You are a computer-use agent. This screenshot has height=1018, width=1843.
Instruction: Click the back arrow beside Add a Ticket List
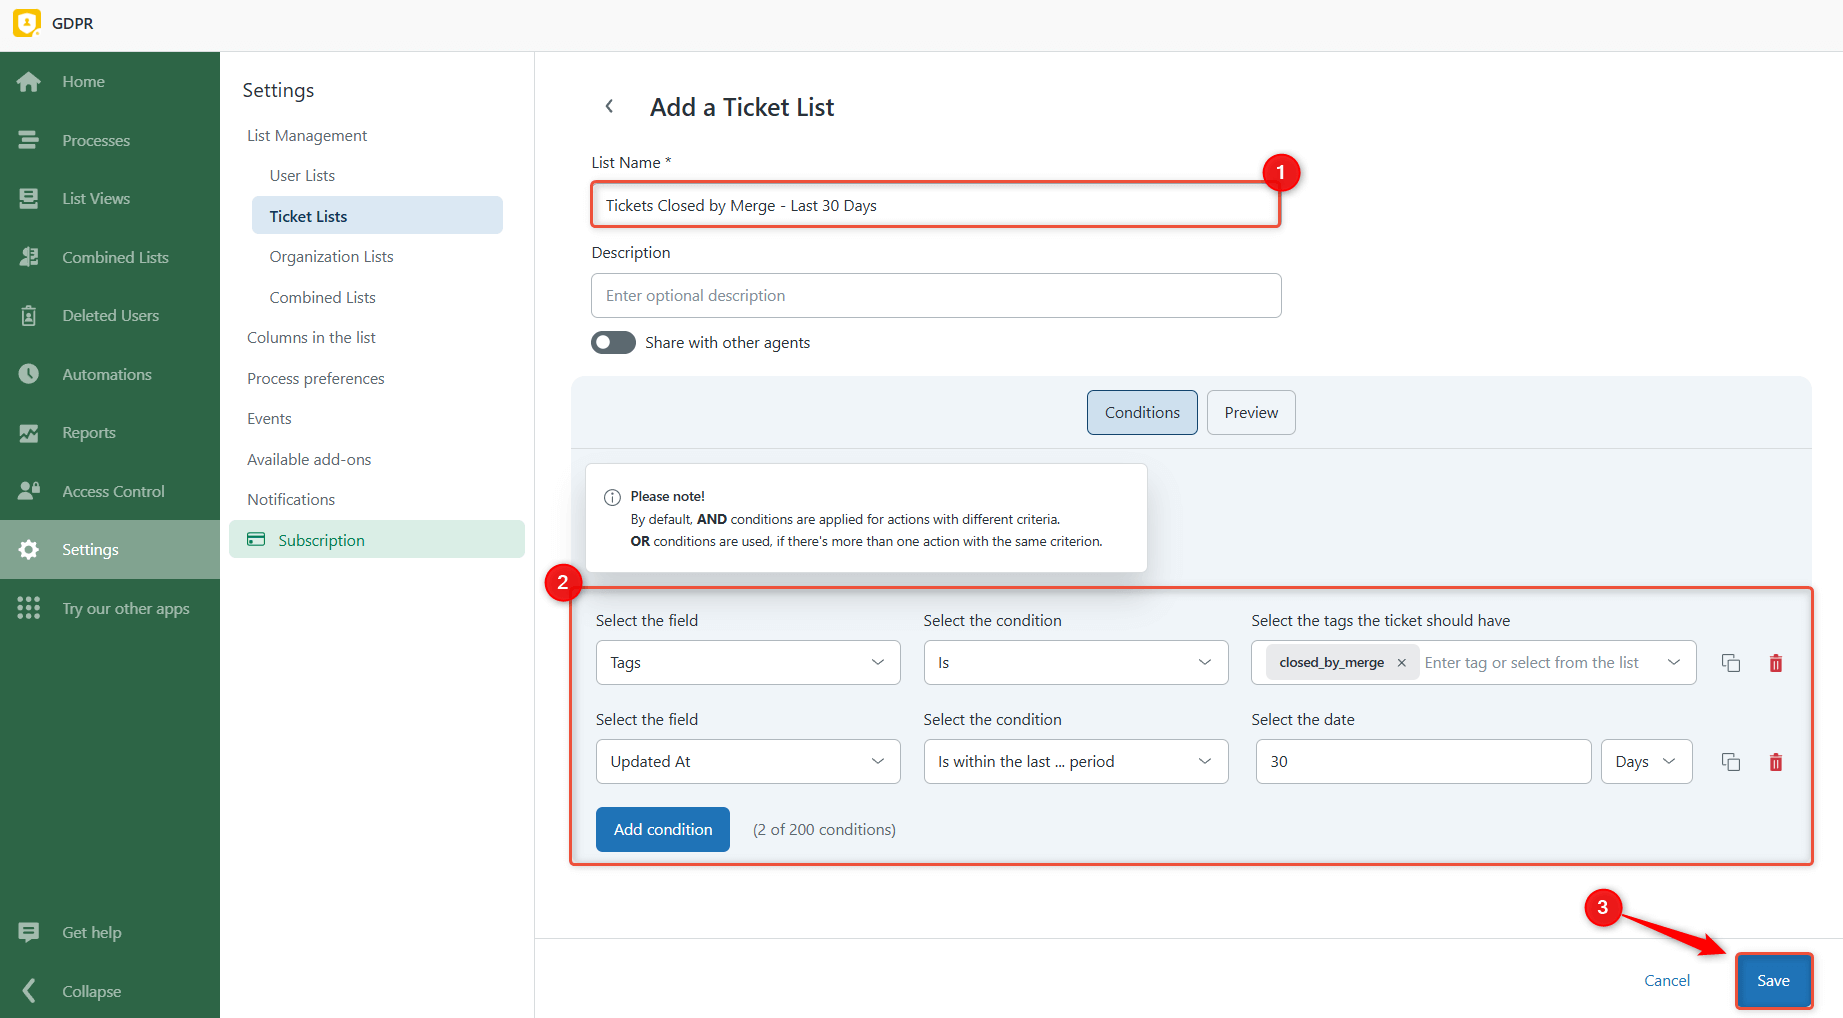pos(609,106)
